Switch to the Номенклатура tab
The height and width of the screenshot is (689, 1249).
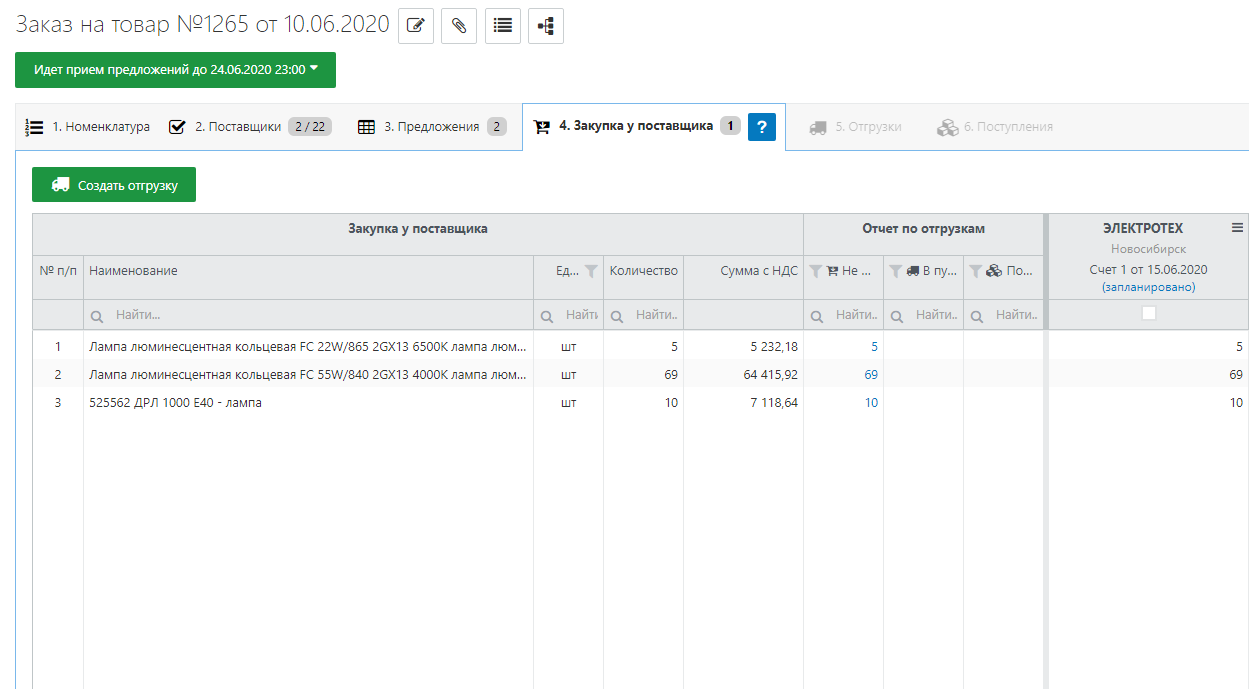pos(88,127)
